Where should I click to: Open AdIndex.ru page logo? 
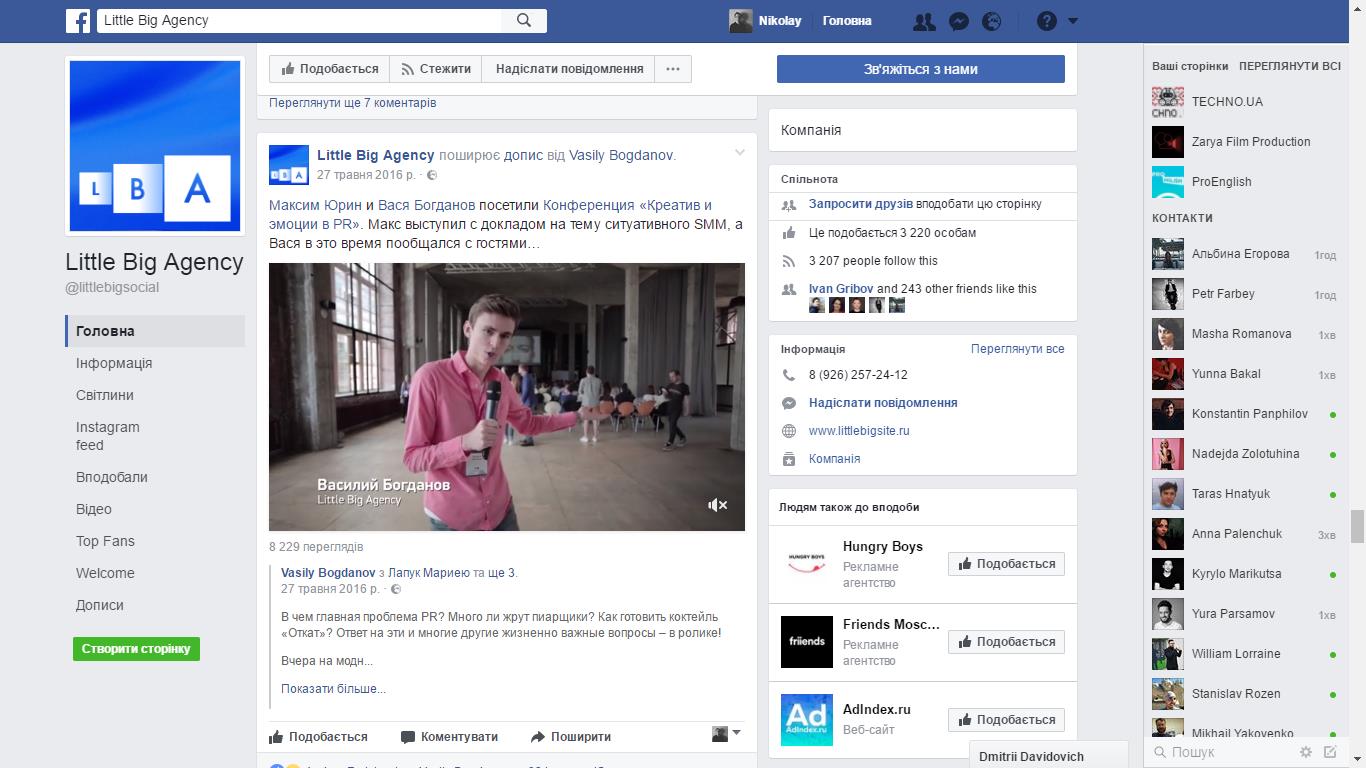click(807, 720)
